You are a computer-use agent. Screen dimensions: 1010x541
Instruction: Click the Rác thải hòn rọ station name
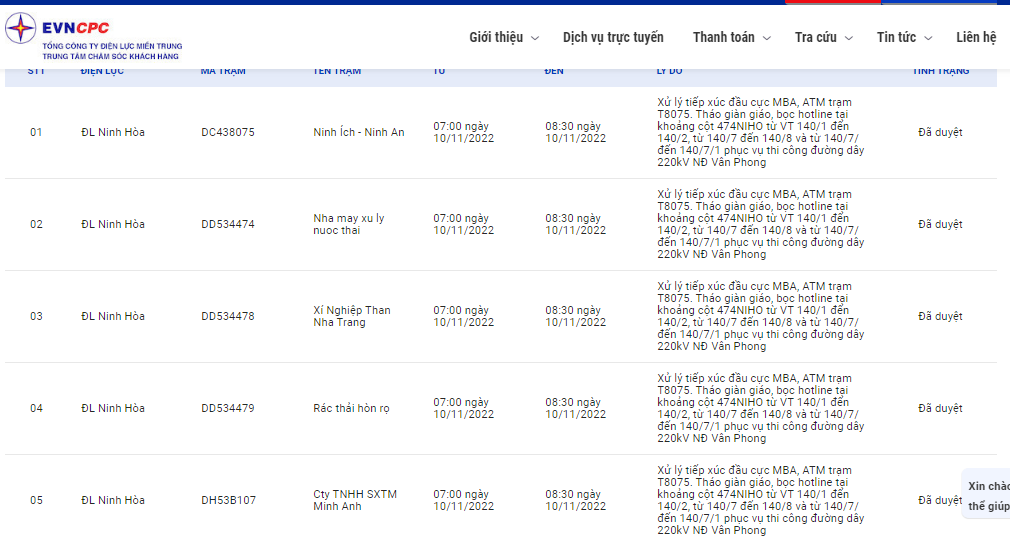[x=351, y=408]
